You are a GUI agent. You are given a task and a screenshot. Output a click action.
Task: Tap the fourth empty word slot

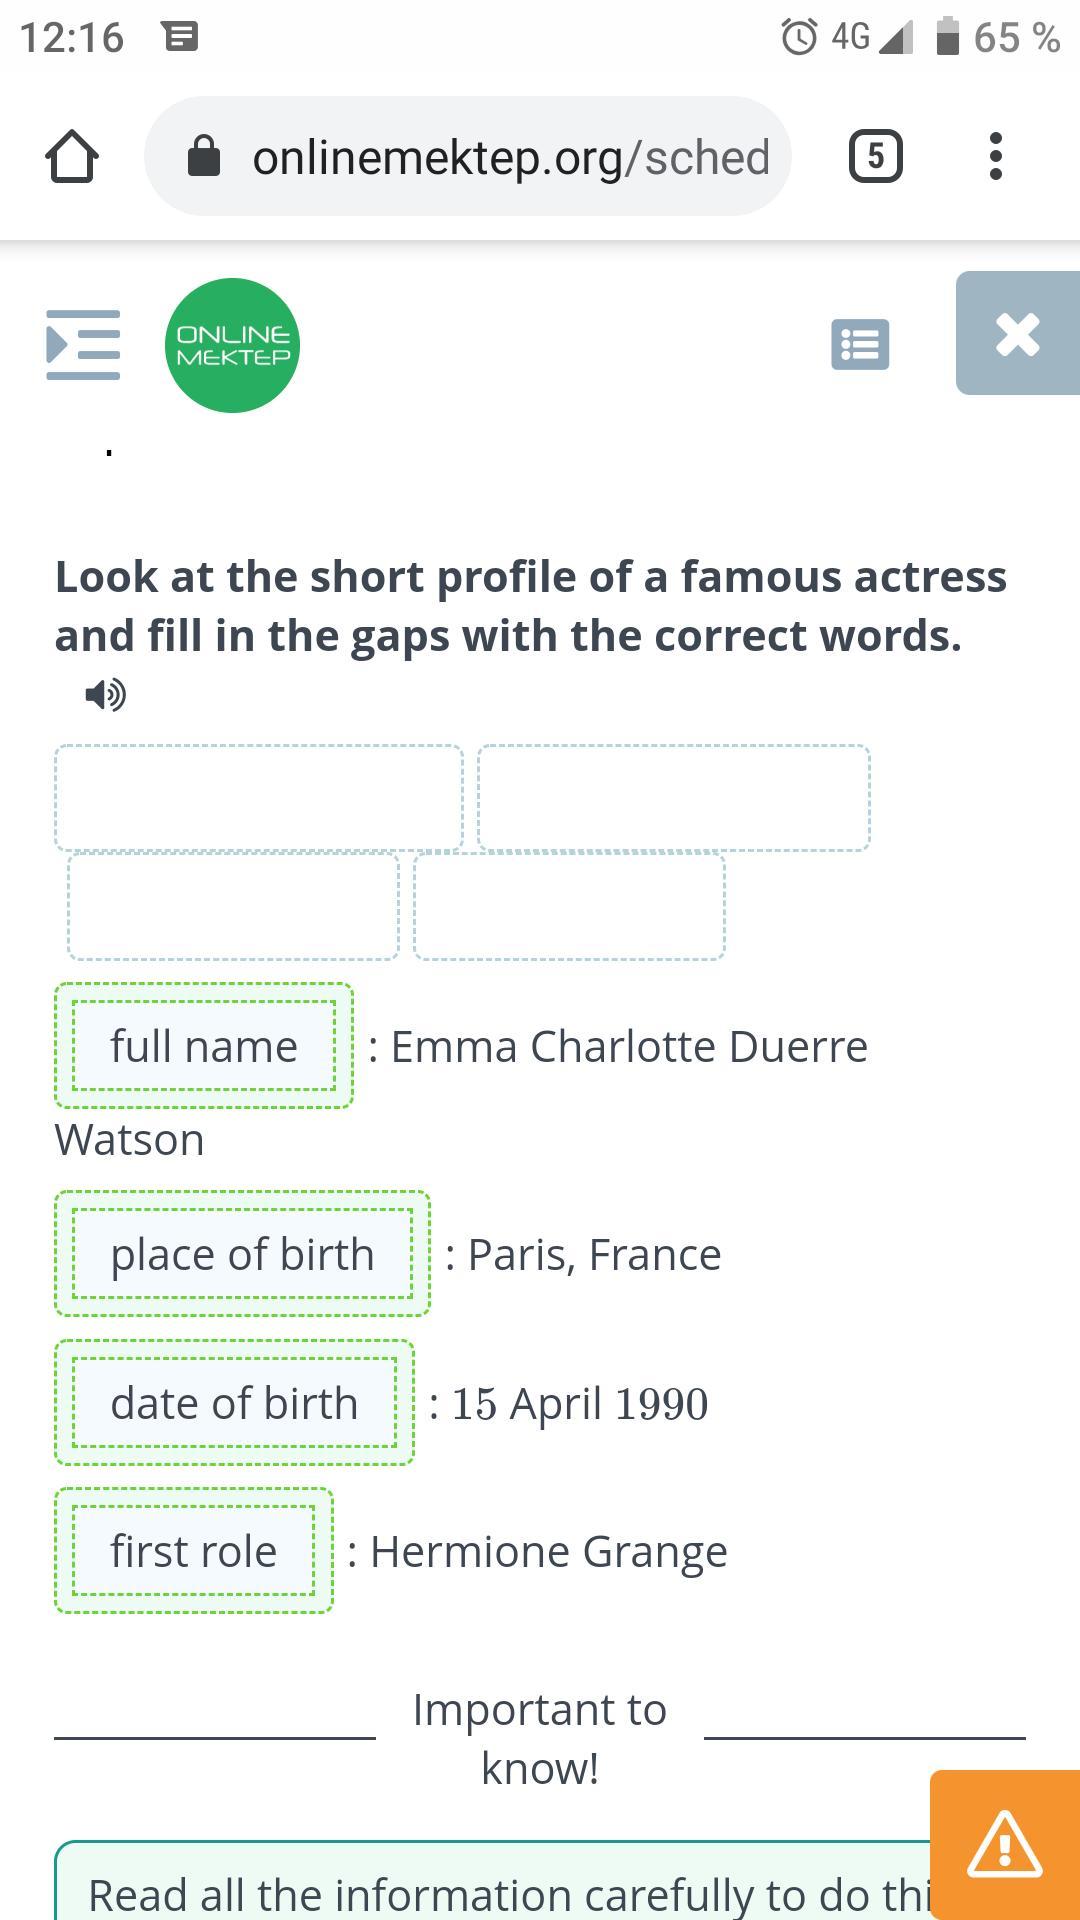(569, 906)
